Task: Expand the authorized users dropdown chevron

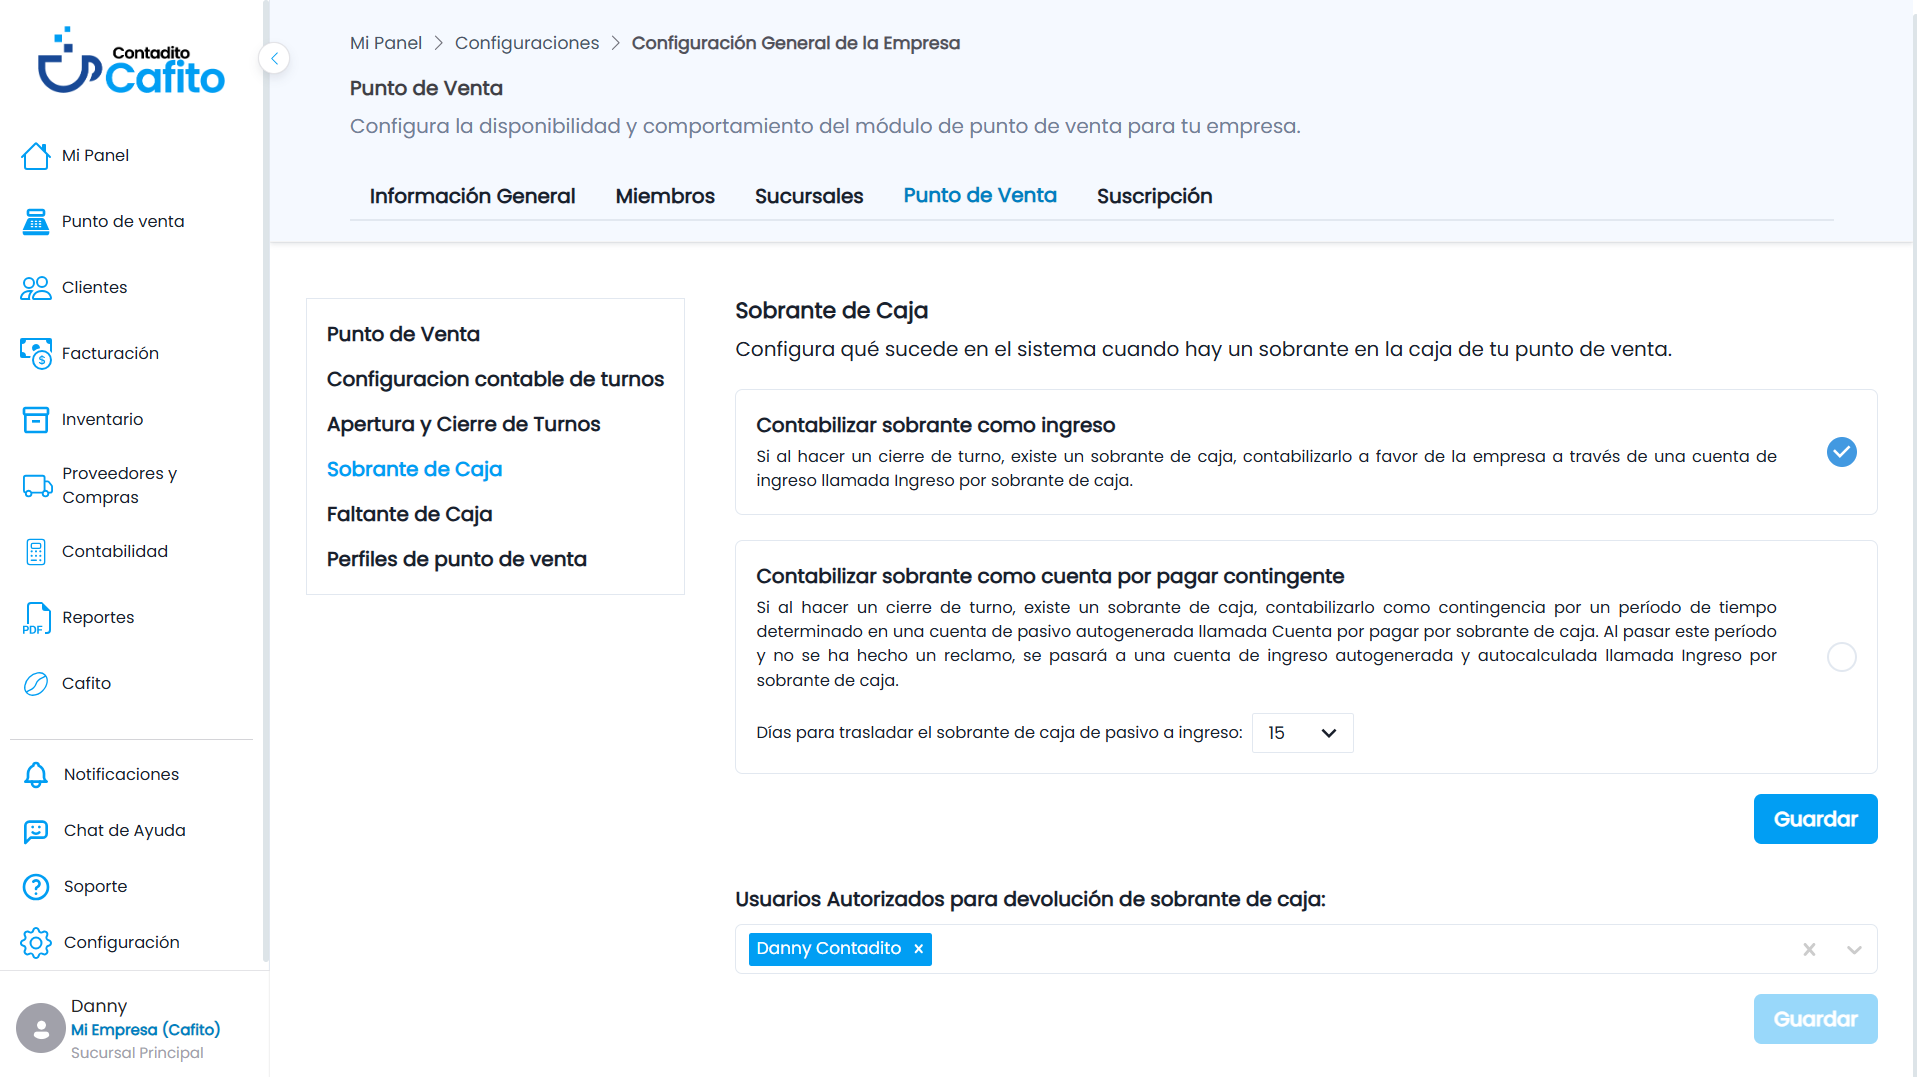Action: pyautogui.click(x=1854, y=950)
